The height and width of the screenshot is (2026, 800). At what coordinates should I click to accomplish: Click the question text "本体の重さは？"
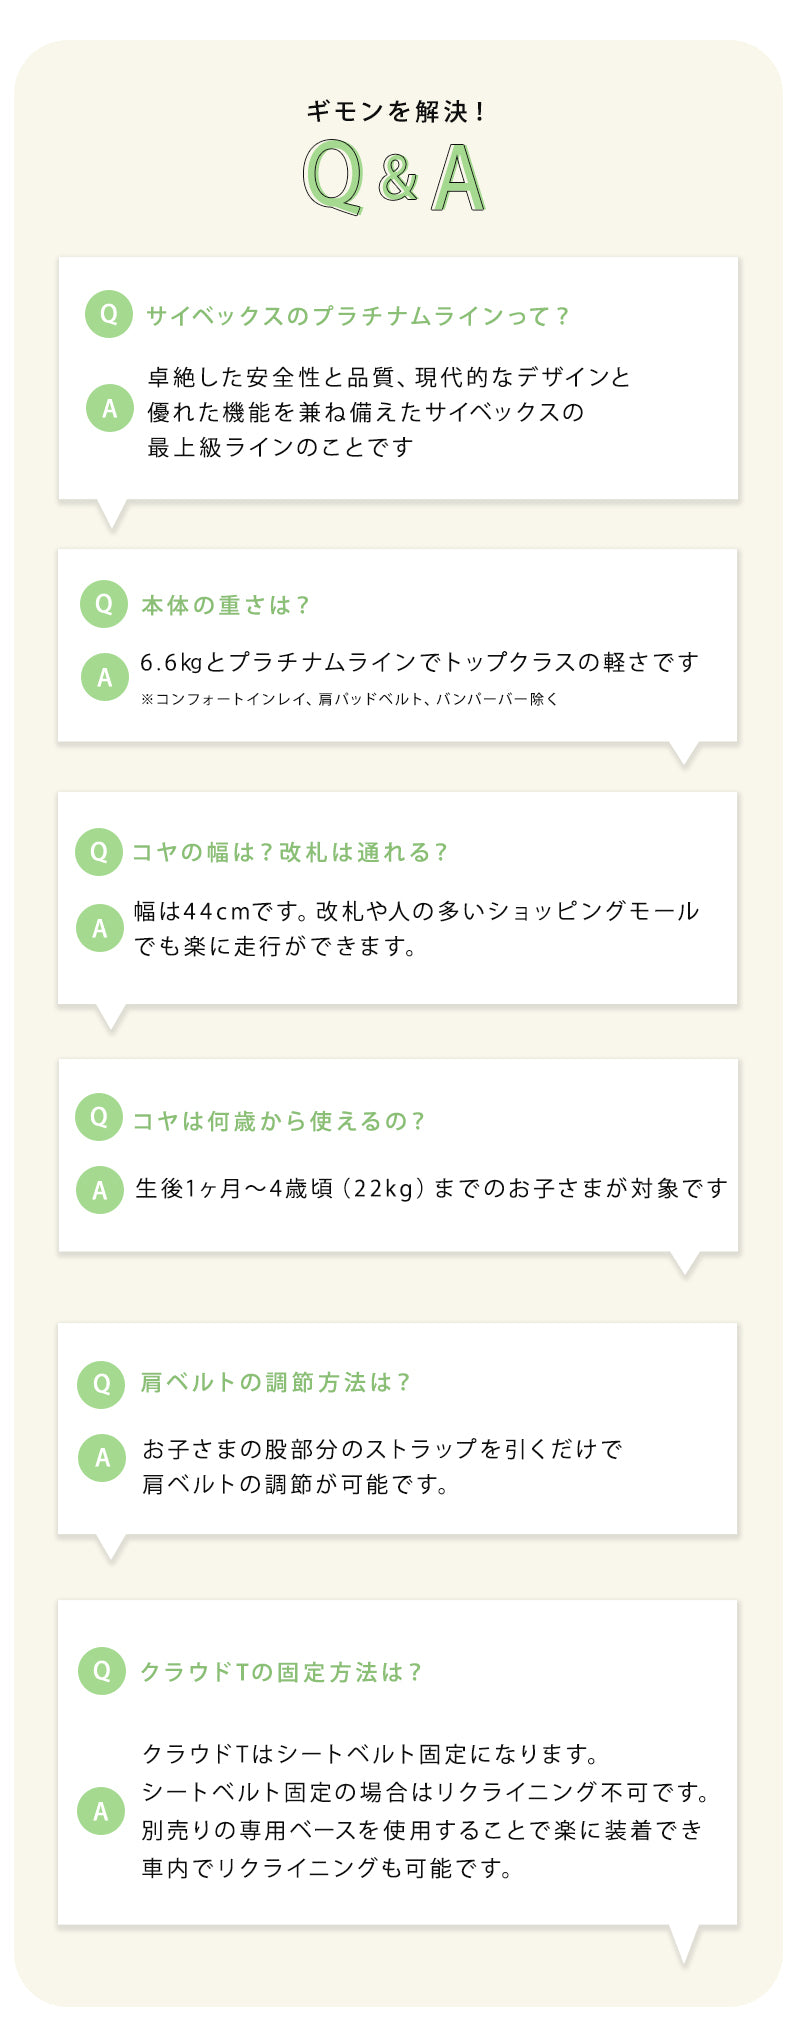[x=226, y=605]
